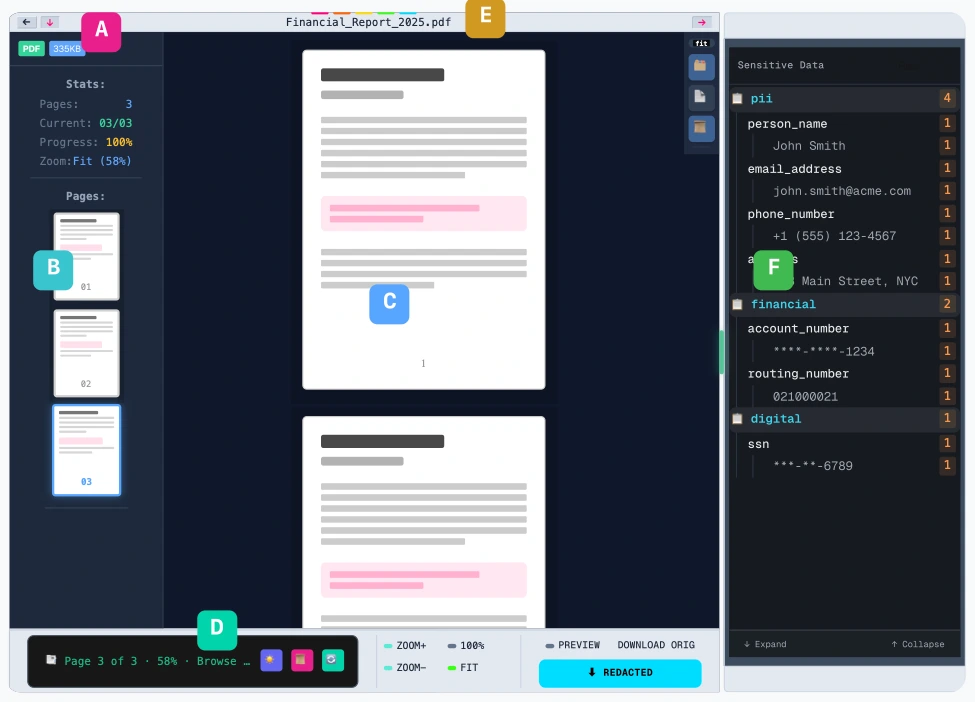The image size is (975, 702).
Task: Click the document page icon in the viewer side strip
Action: [701, 97]
